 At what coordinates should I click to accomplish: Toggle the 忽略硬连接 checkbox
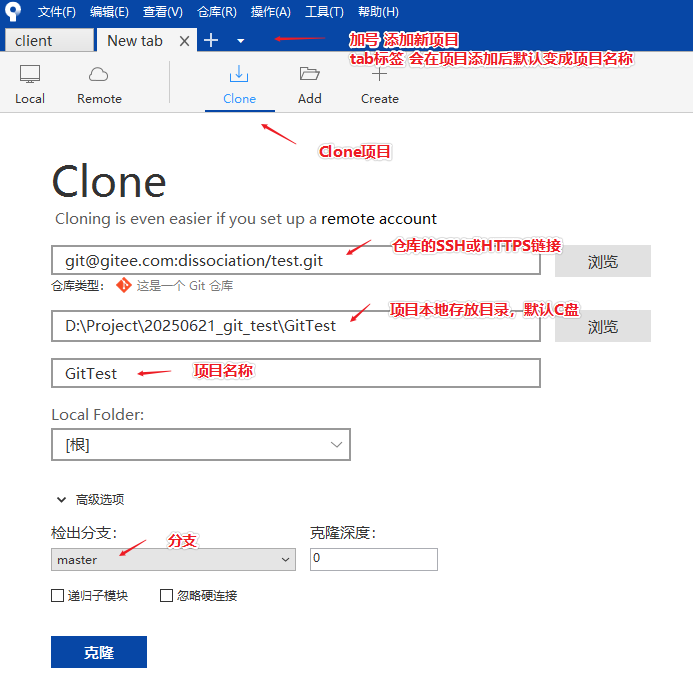click(x=167, y=596)
